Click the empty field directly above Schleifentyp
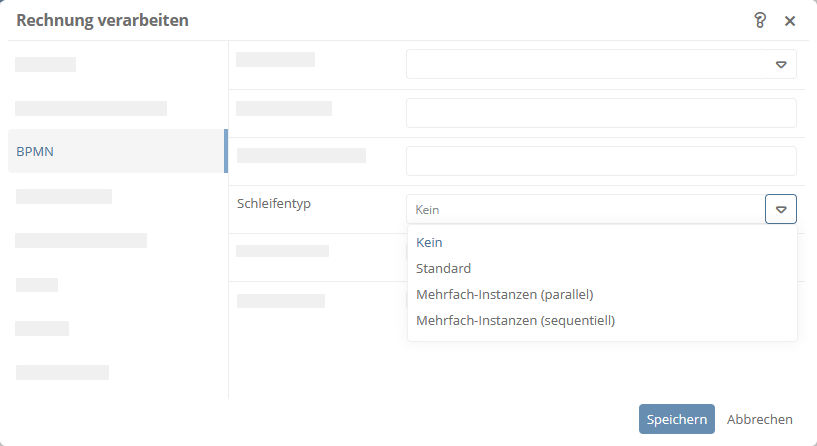This screenshot has height=446, width=817. pyautogui.click(x=601, y=161)
